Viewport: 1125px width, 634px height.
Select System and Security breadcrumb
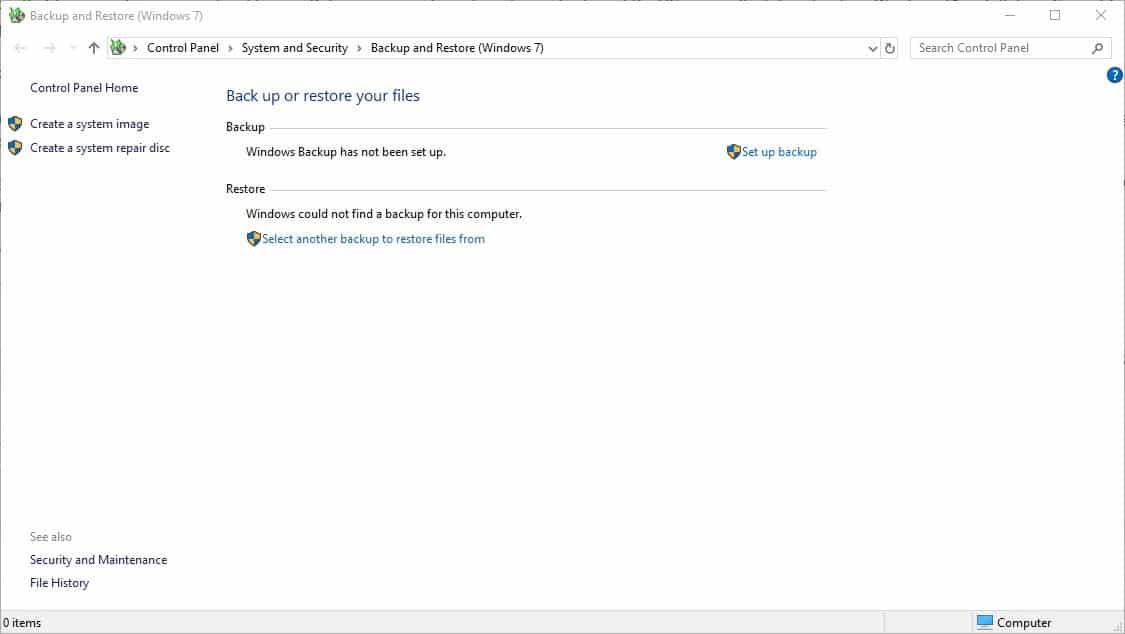pos(295,48)
